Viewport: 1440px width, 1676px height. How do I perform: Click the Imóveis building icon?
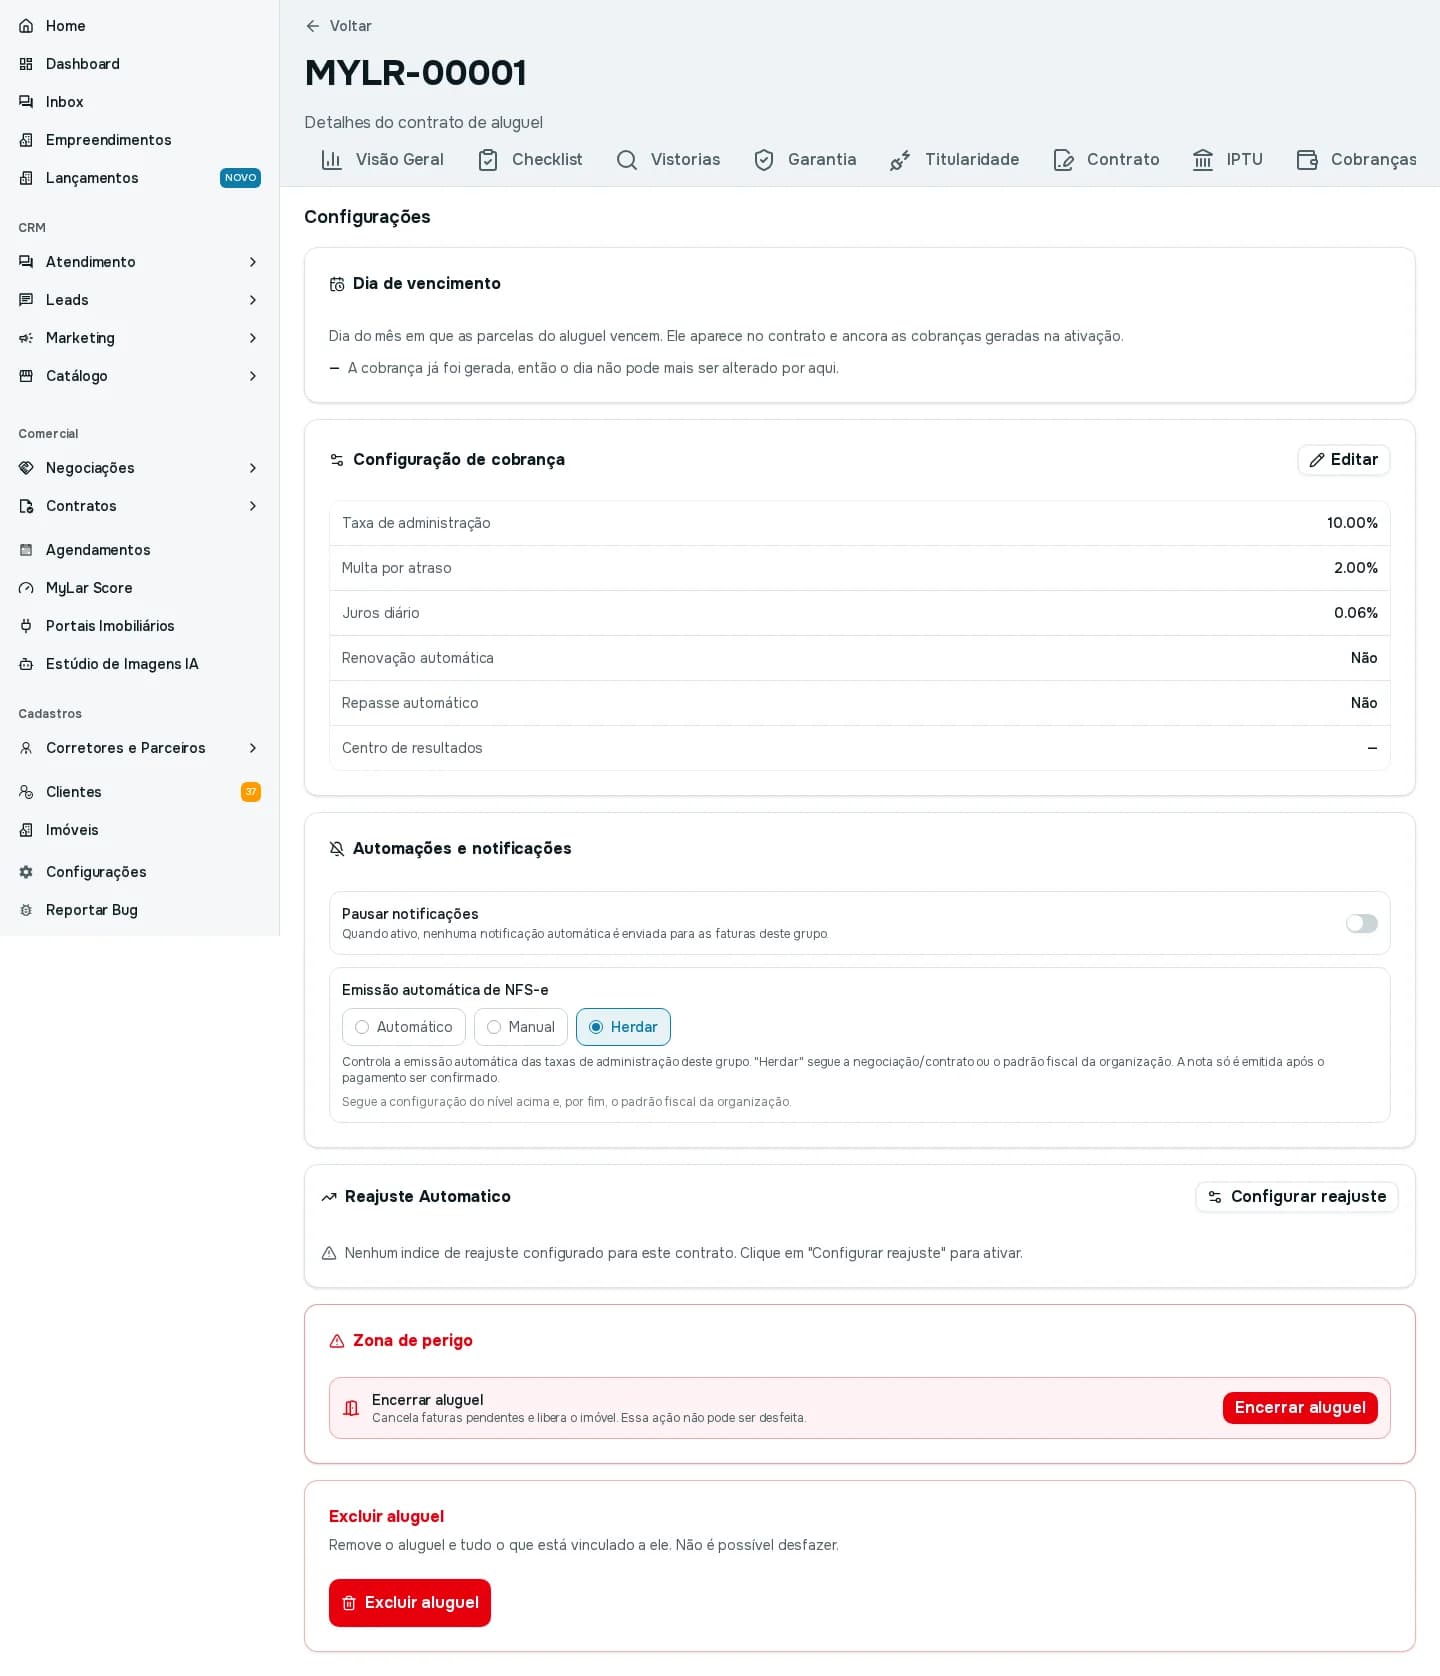point(26,830)
